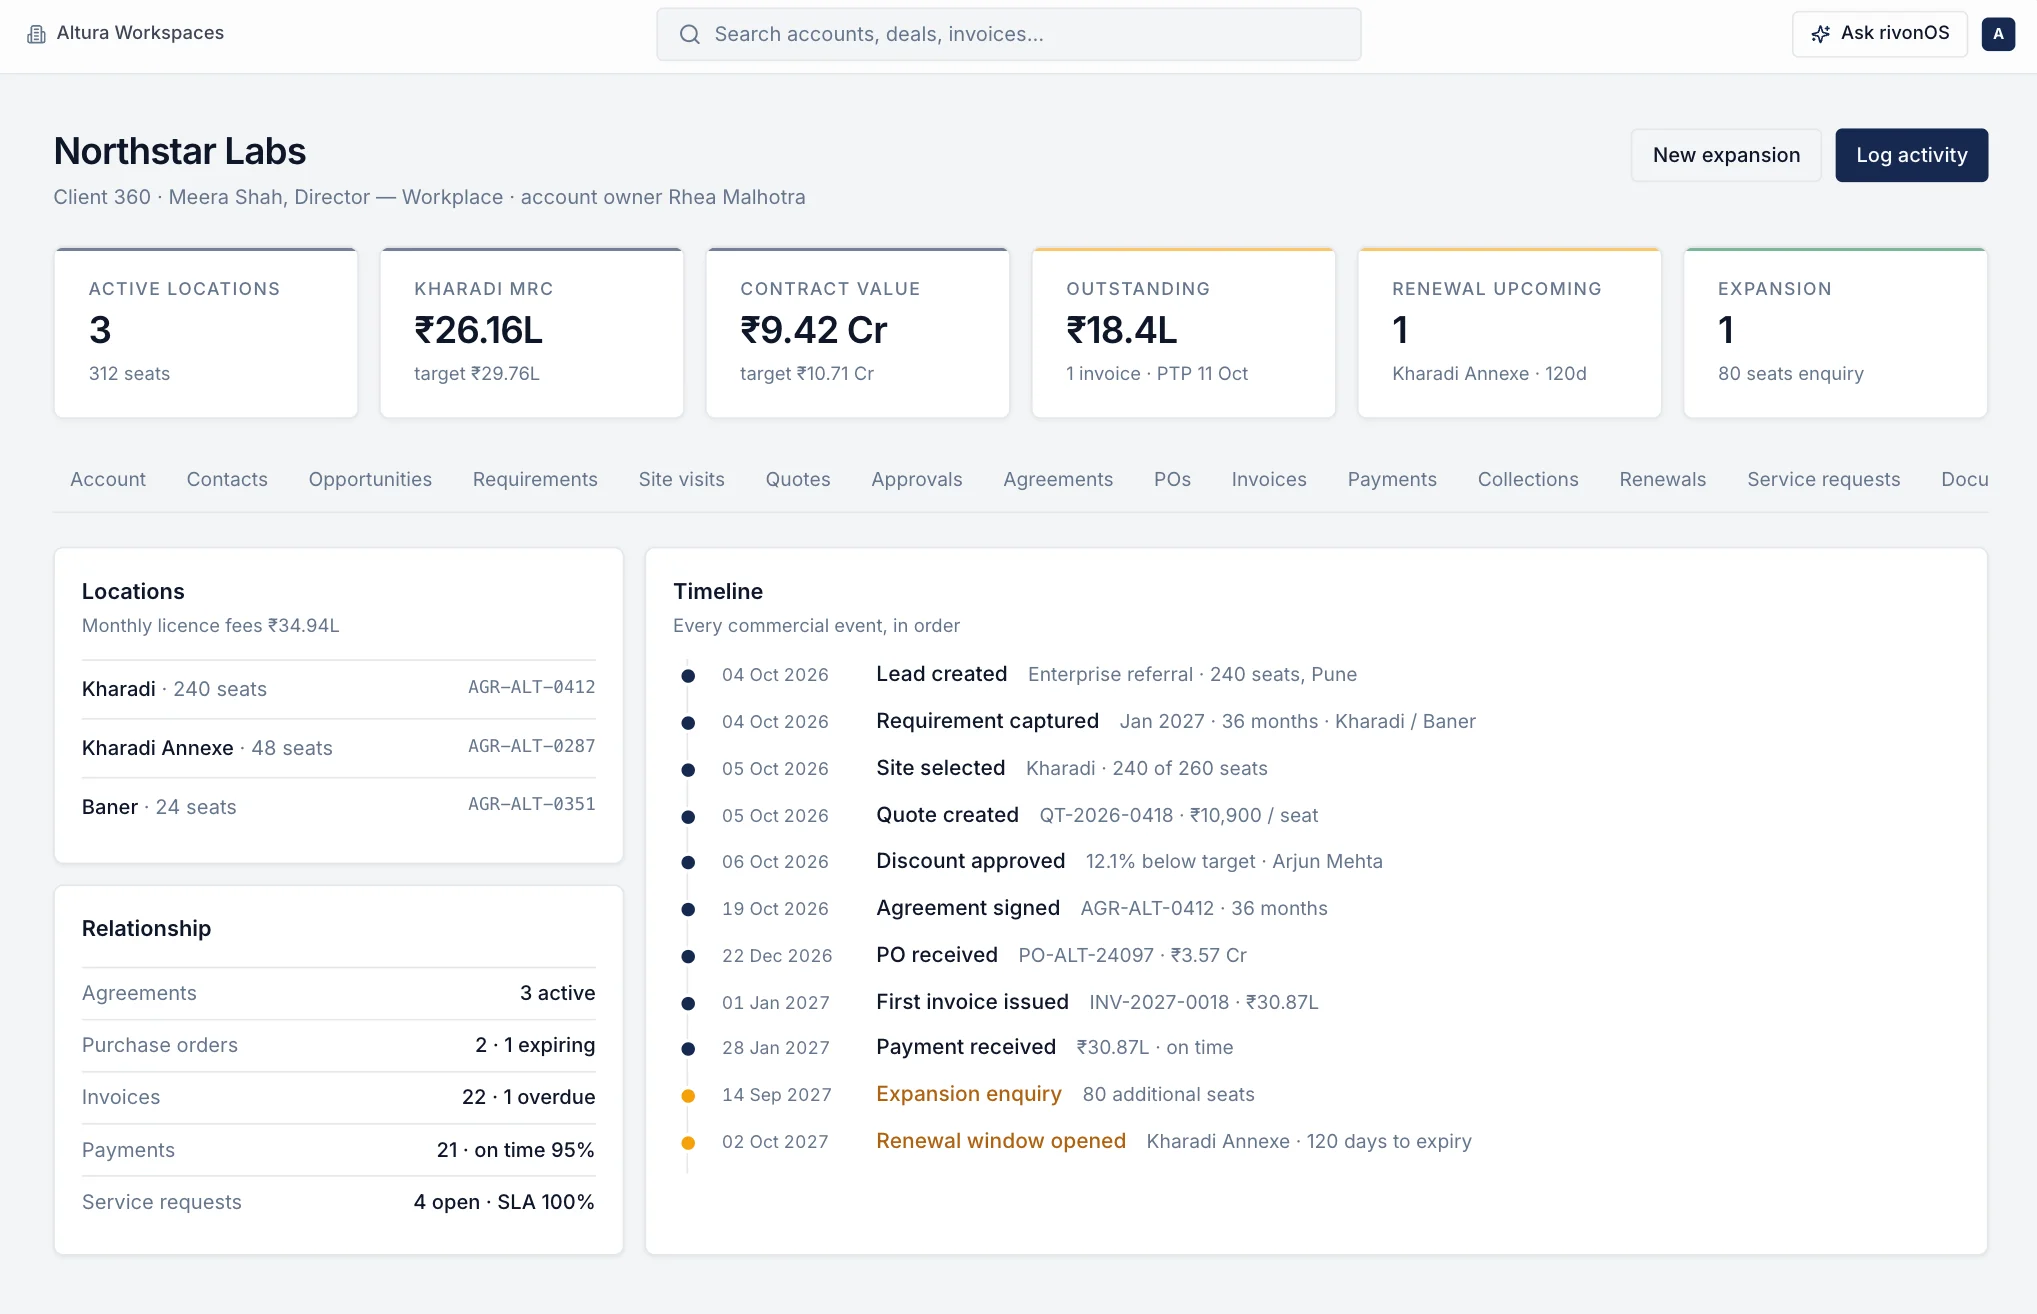Open Ask rivonOS assistant
The image size is (2037, 1314).
coord(1879,34)
